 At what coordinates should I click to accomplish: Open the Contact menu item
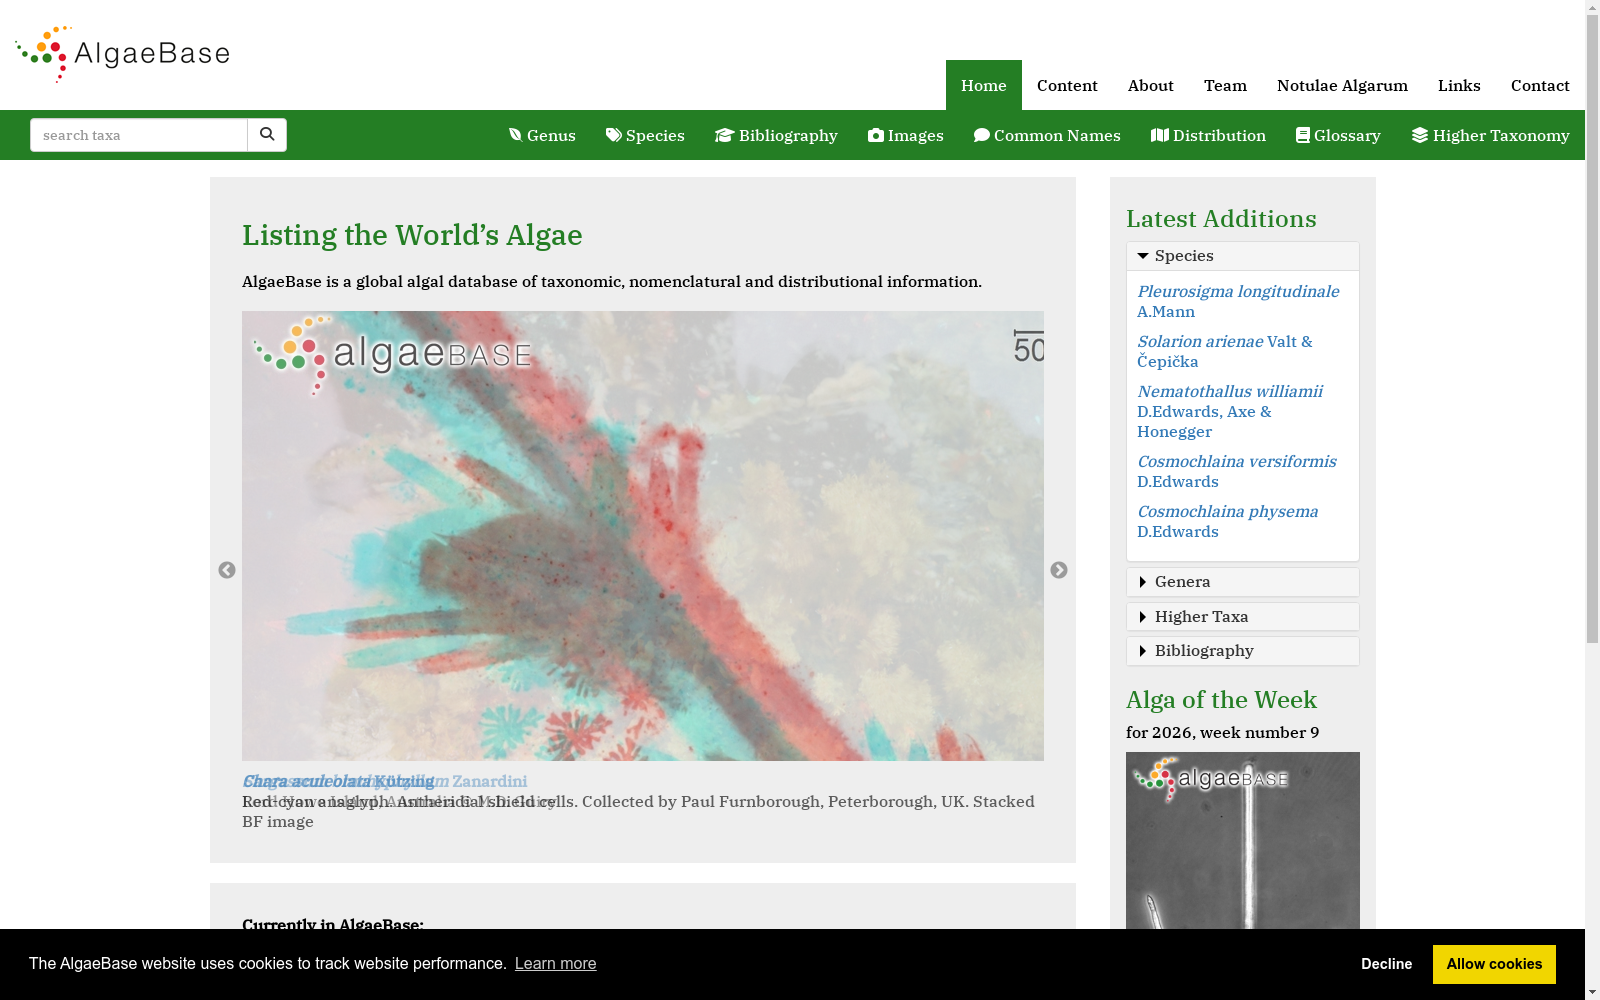coord(1540,85)
